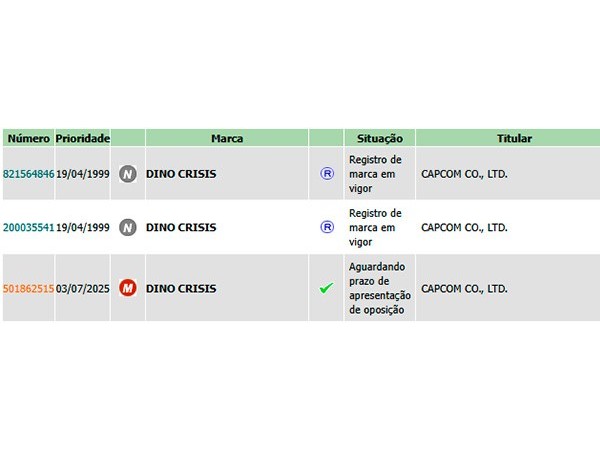Click CAPCOM CO., LTD. in the last row
The width and height of the screenshot is (600, 450).
tap(464, 289)
